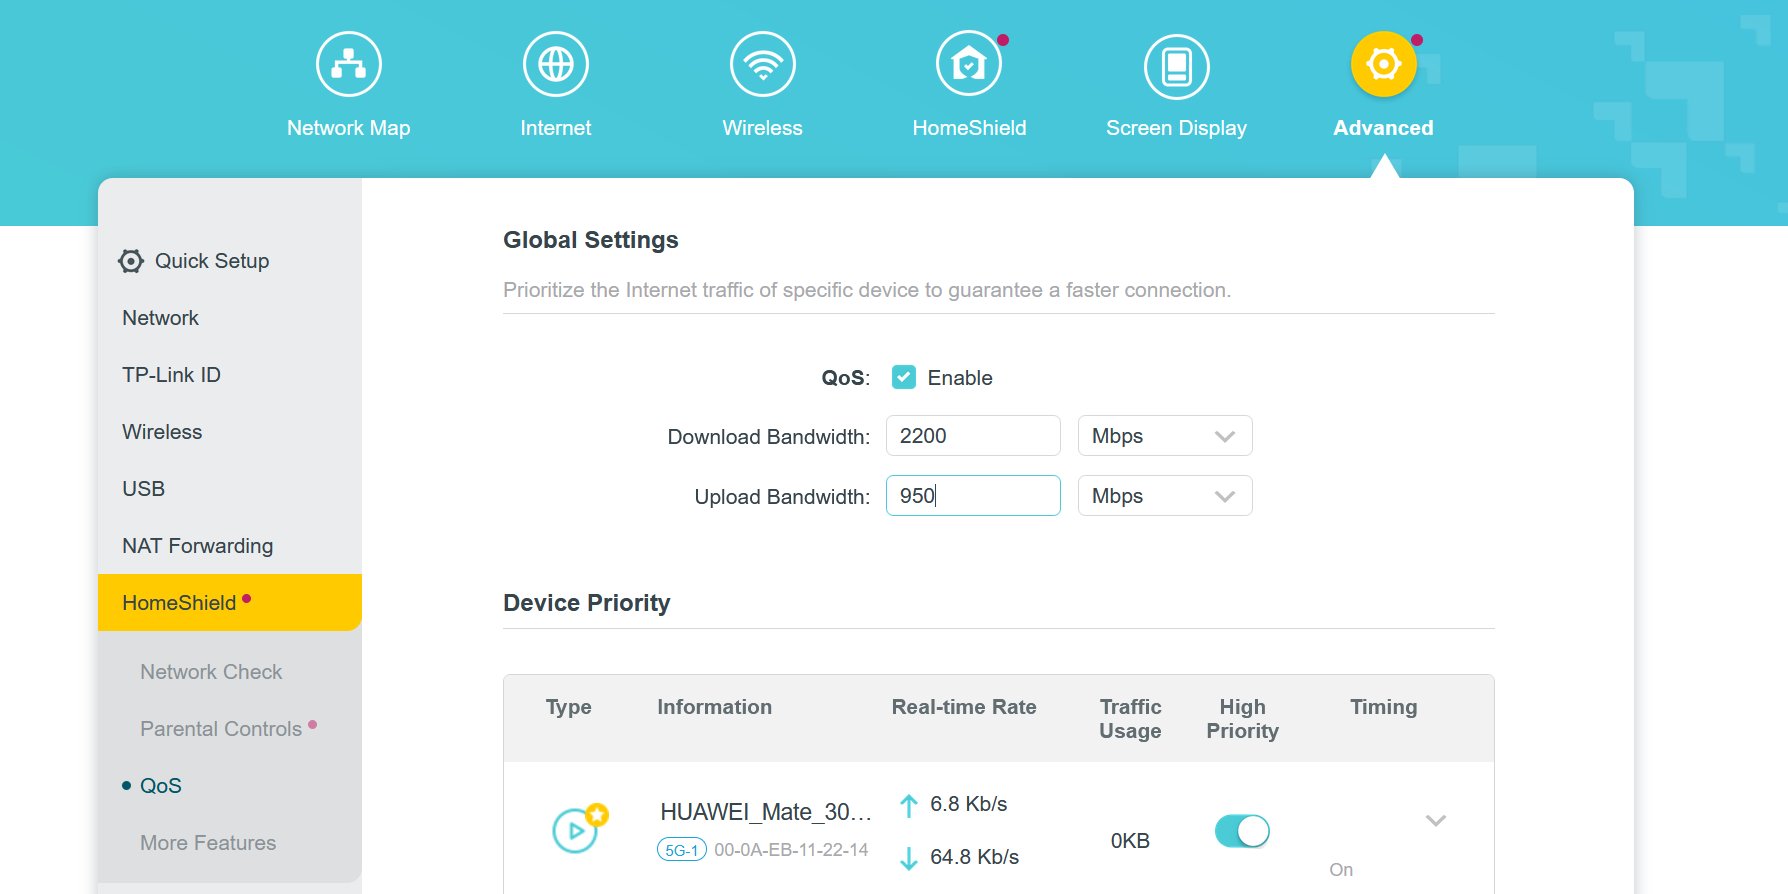
Task: Click the Download Bandwidth input field
Action: point(973,436)
